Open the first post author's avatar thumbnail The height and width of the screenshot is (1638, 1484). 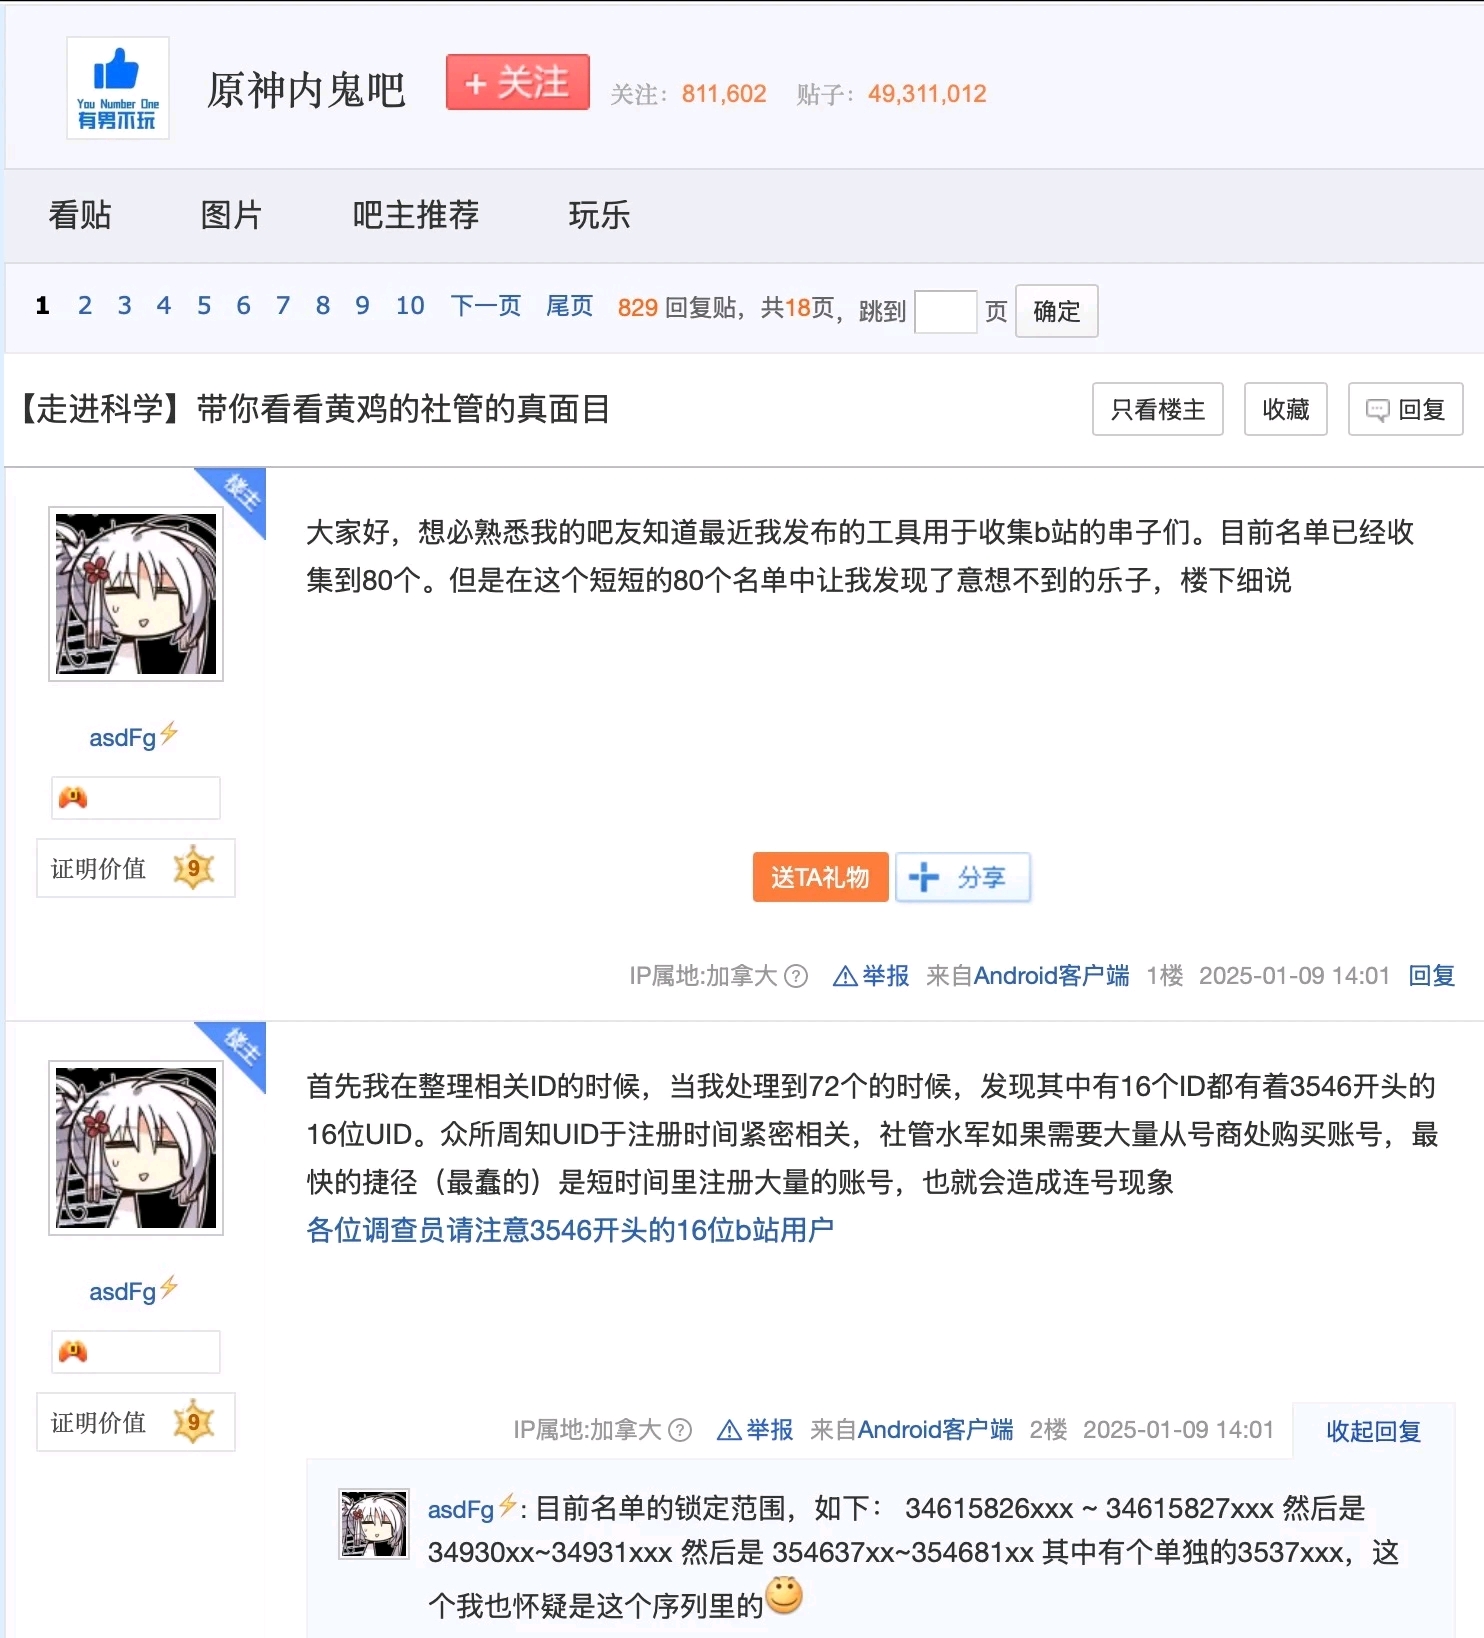[x=136, y=594]
